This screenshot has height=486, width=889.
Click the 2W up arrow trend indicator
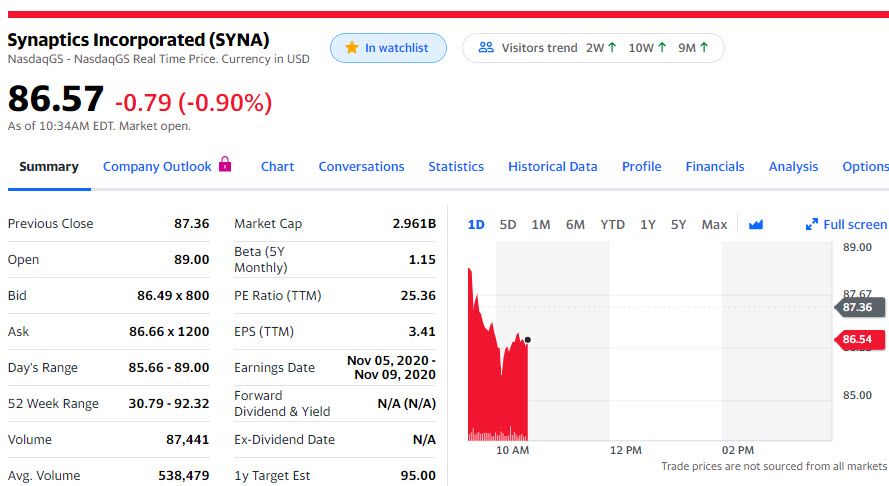[612, 48]
